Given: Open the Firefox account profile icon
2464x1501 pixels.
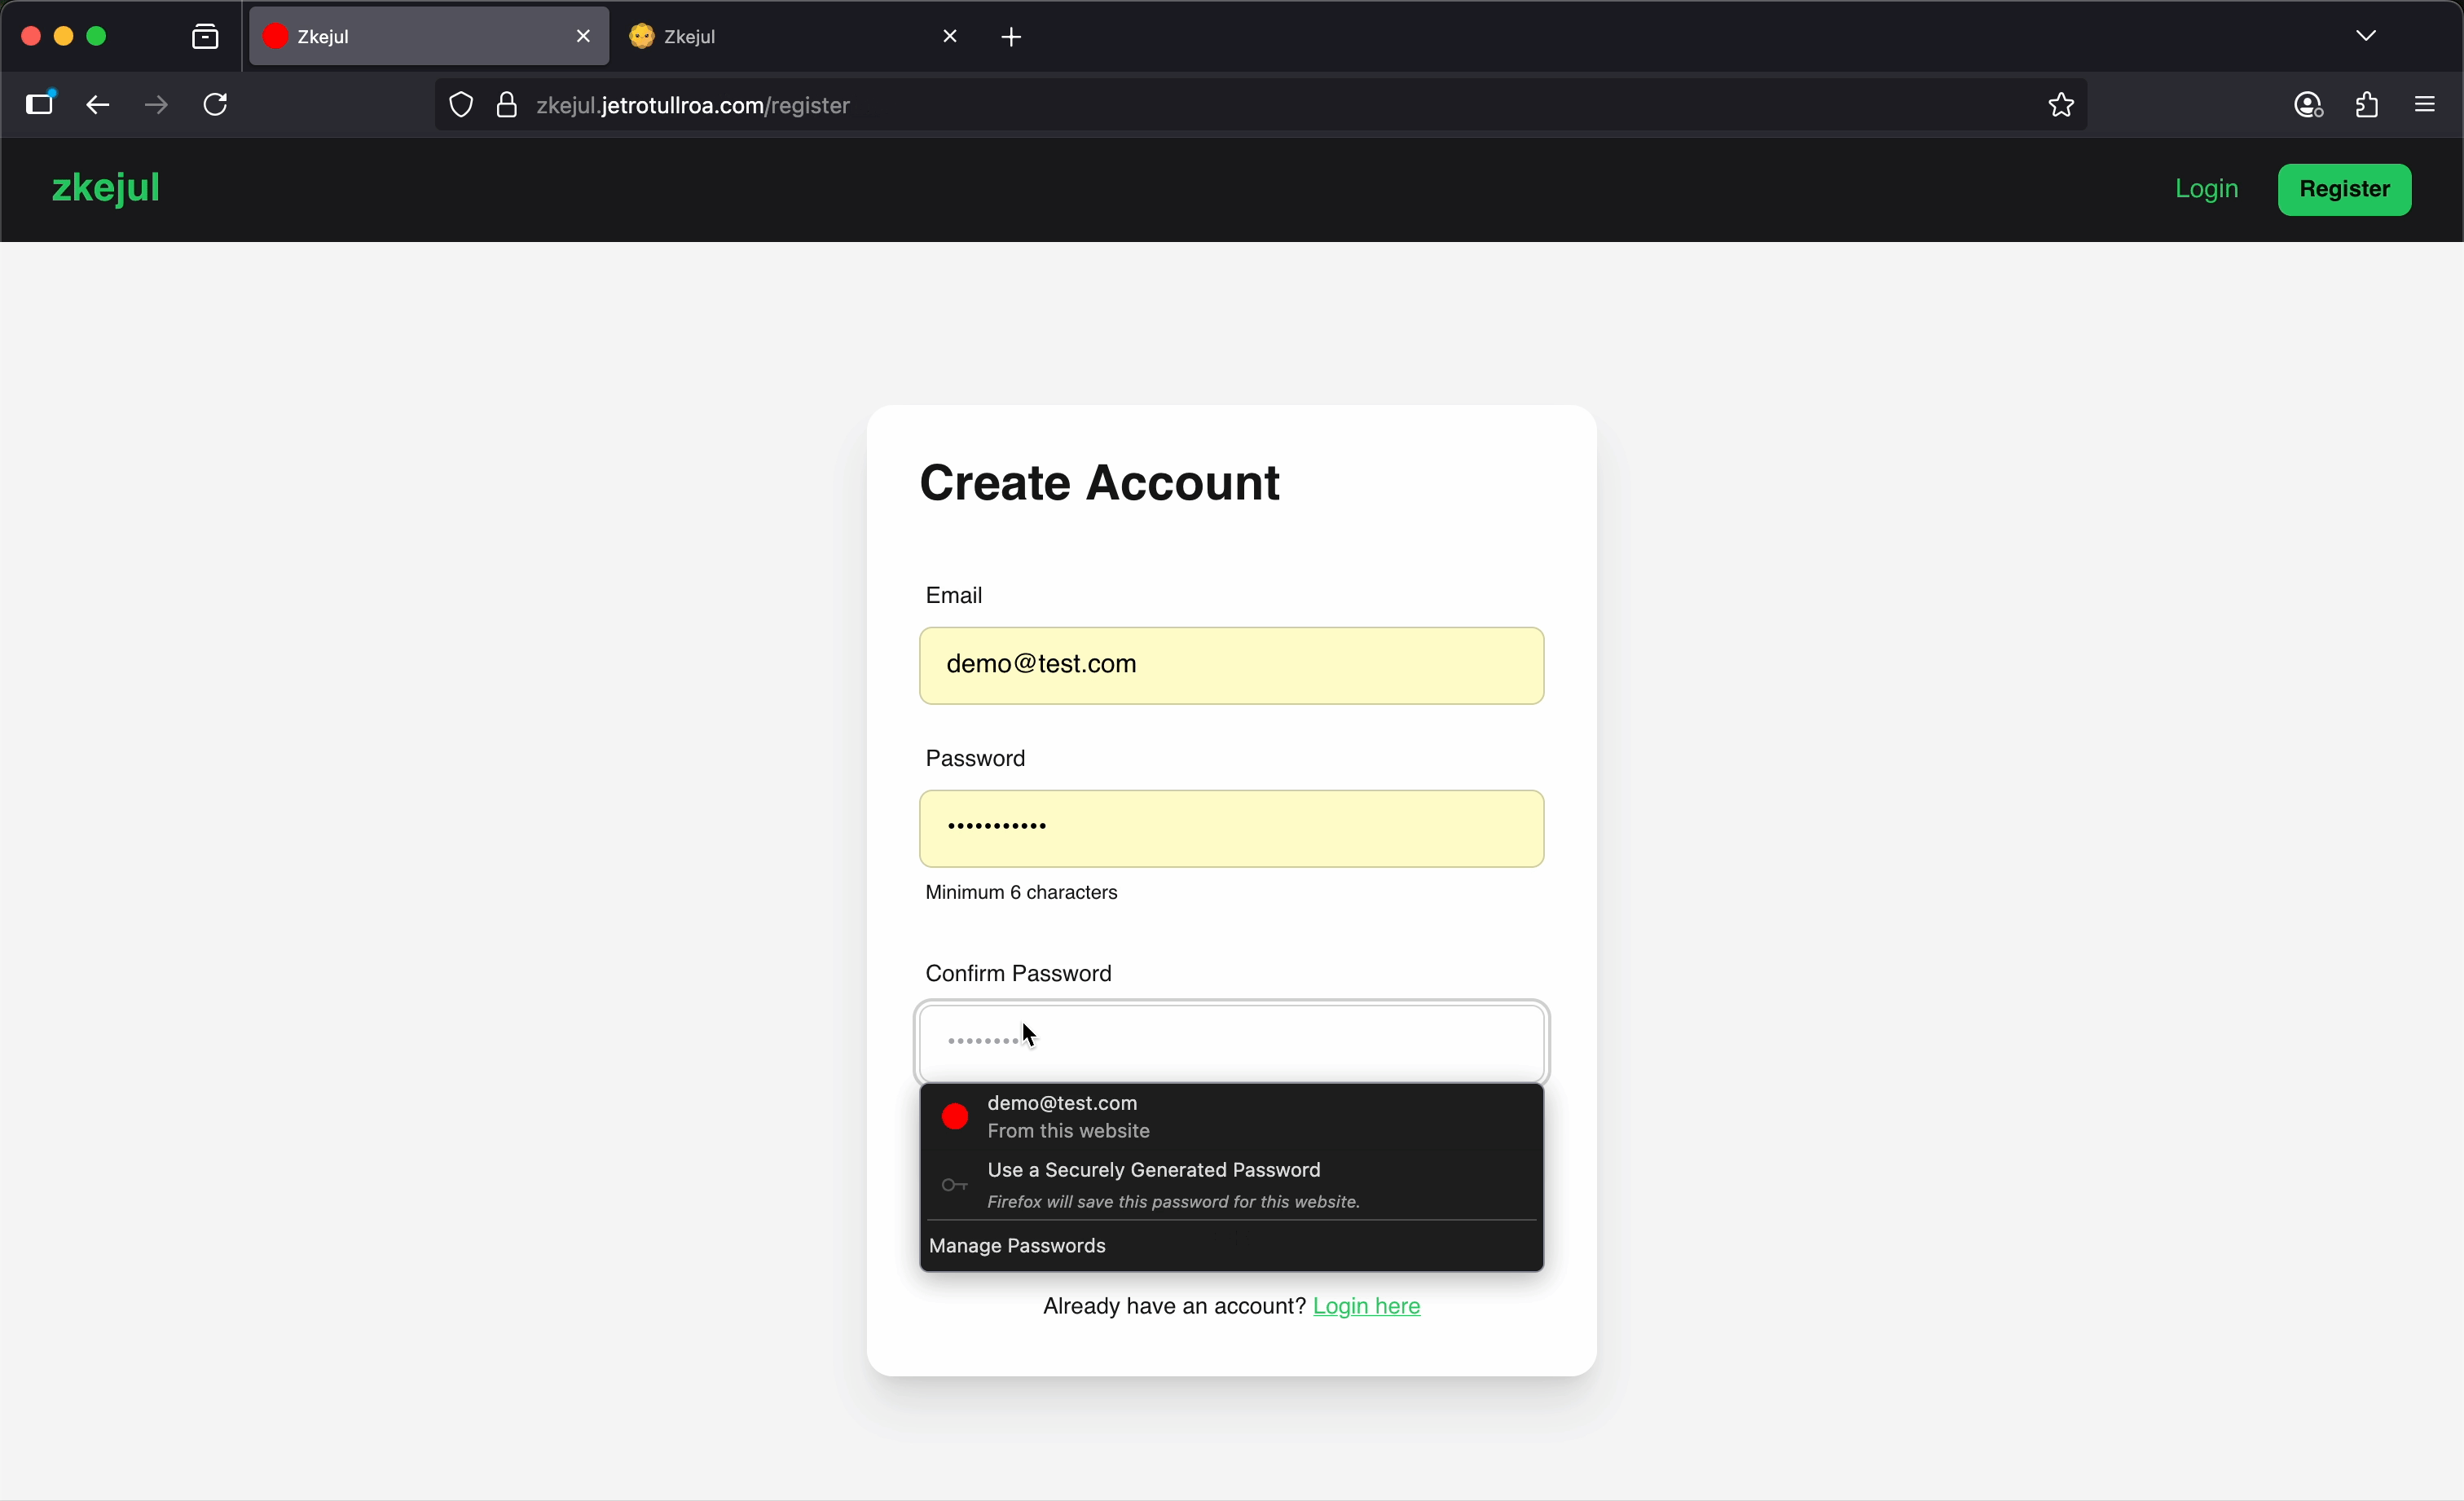Looking at the screenshot, I should pyautogui.click(x=2307, y=105).
